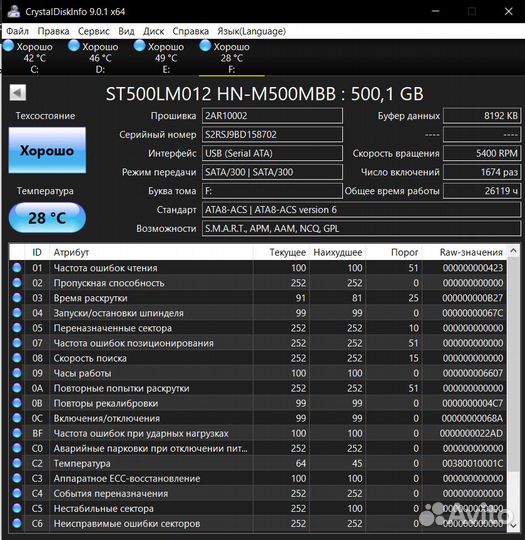Click status orb for attribute 0C Включения/отключения
The height and width of the screenshot is (540, 525).
(17, 418)
